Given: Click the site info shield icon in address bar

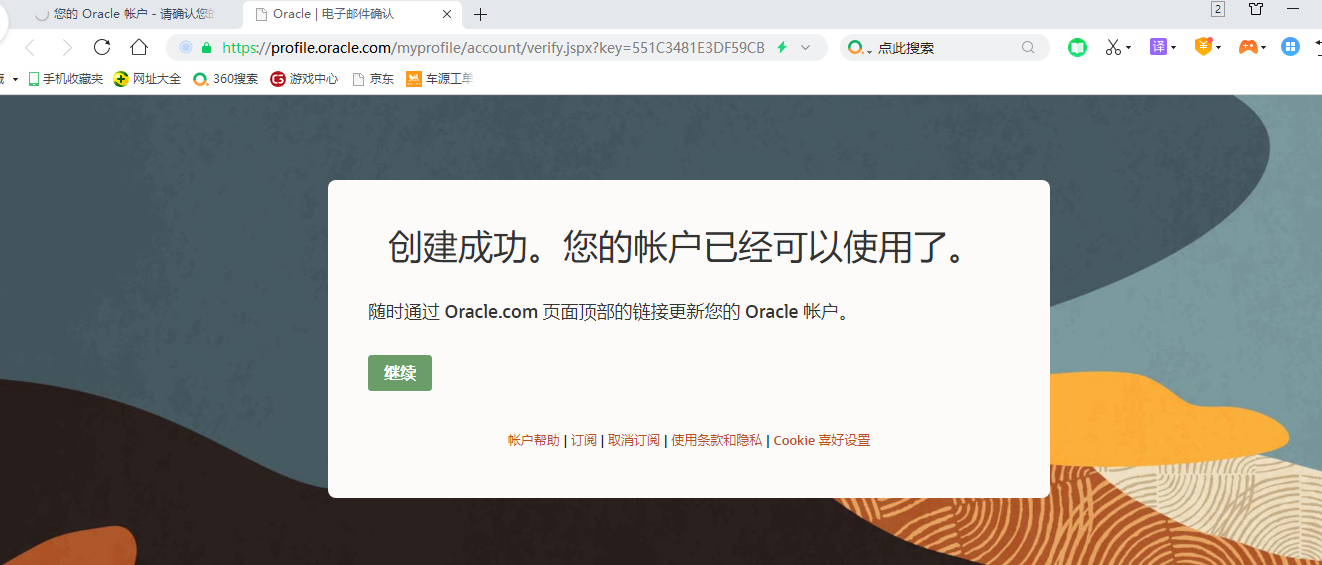Looking at the screenshot, I should click(186, 47).
